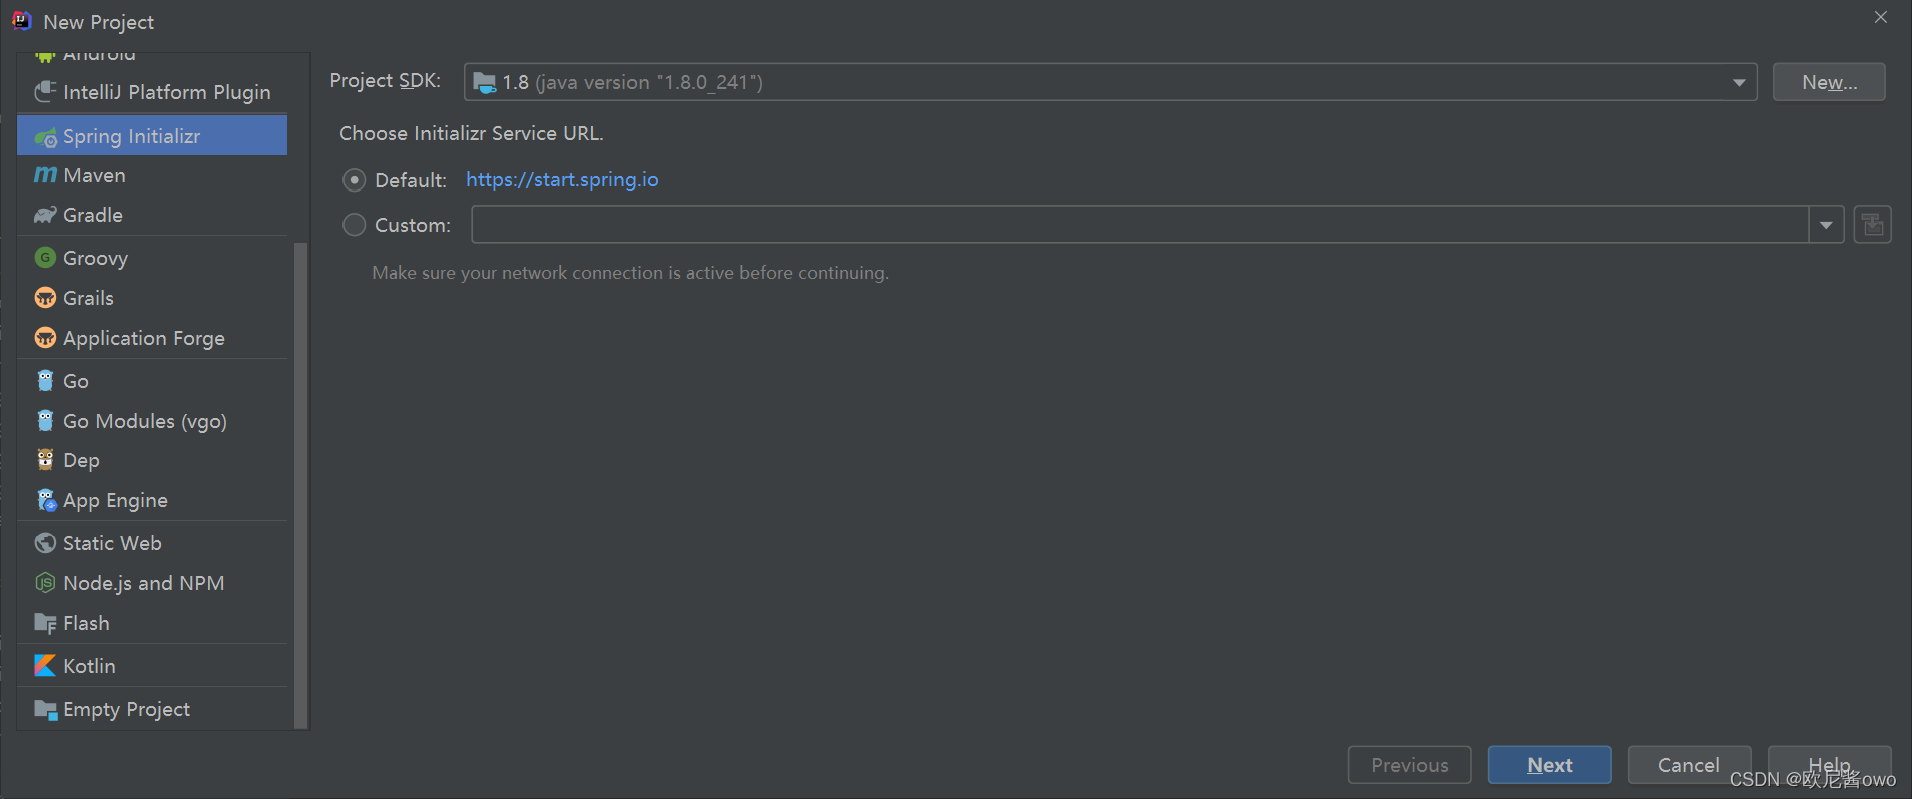The height and width of the screenshot is (799, 1912).
Task: Click the IntelliJ IDEA logo in title bar
Action: coord(22,20)
